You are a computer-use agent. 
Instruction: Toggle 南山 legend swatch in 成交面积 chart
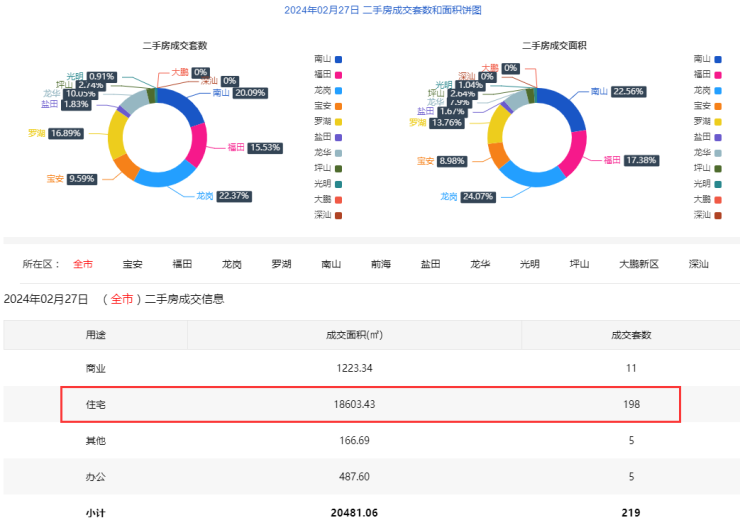718,59
